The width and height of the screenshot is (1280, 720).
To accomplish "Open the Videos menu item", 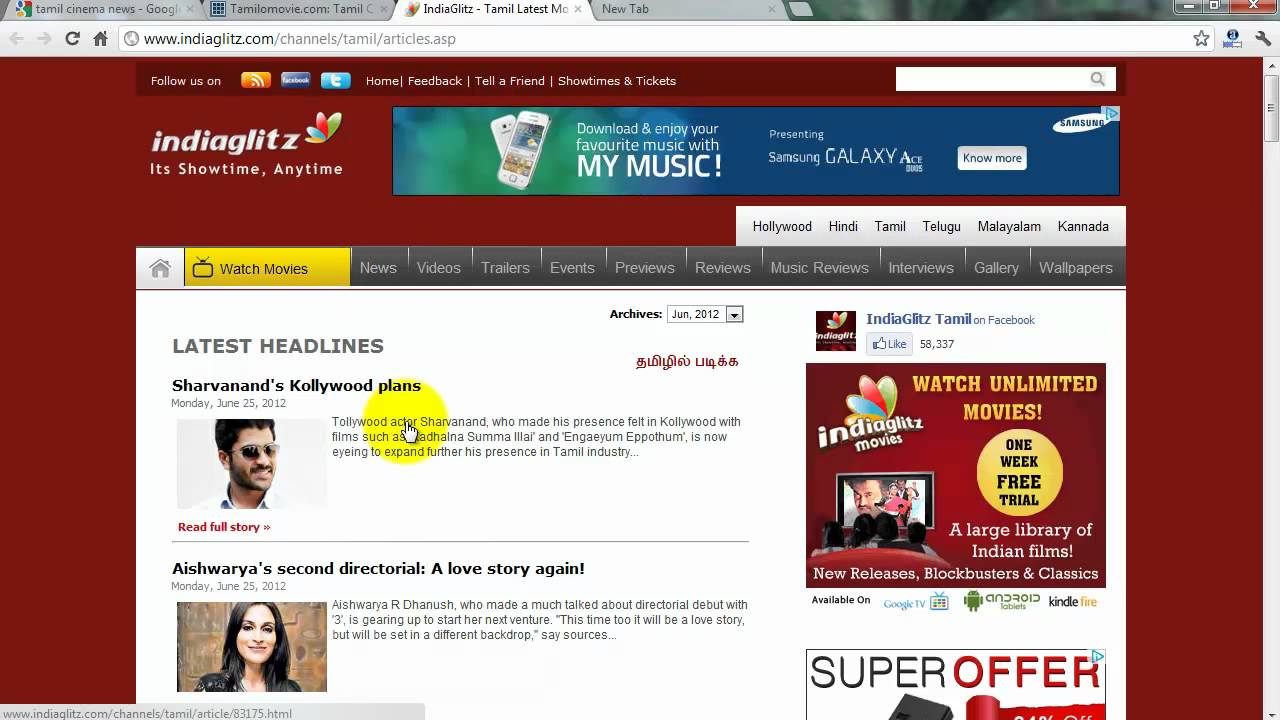I will tap(439, 268).
